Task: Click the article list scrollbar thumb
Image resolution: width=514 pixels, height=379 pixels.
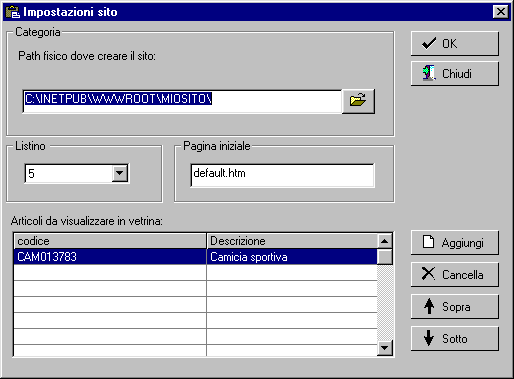Action: click(385, 257)
